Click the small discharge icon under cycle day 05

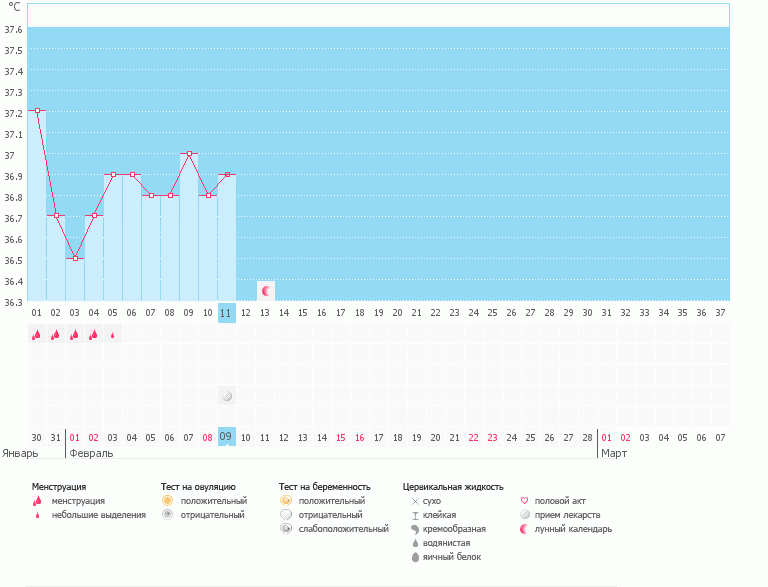click(x=112, y=335)
